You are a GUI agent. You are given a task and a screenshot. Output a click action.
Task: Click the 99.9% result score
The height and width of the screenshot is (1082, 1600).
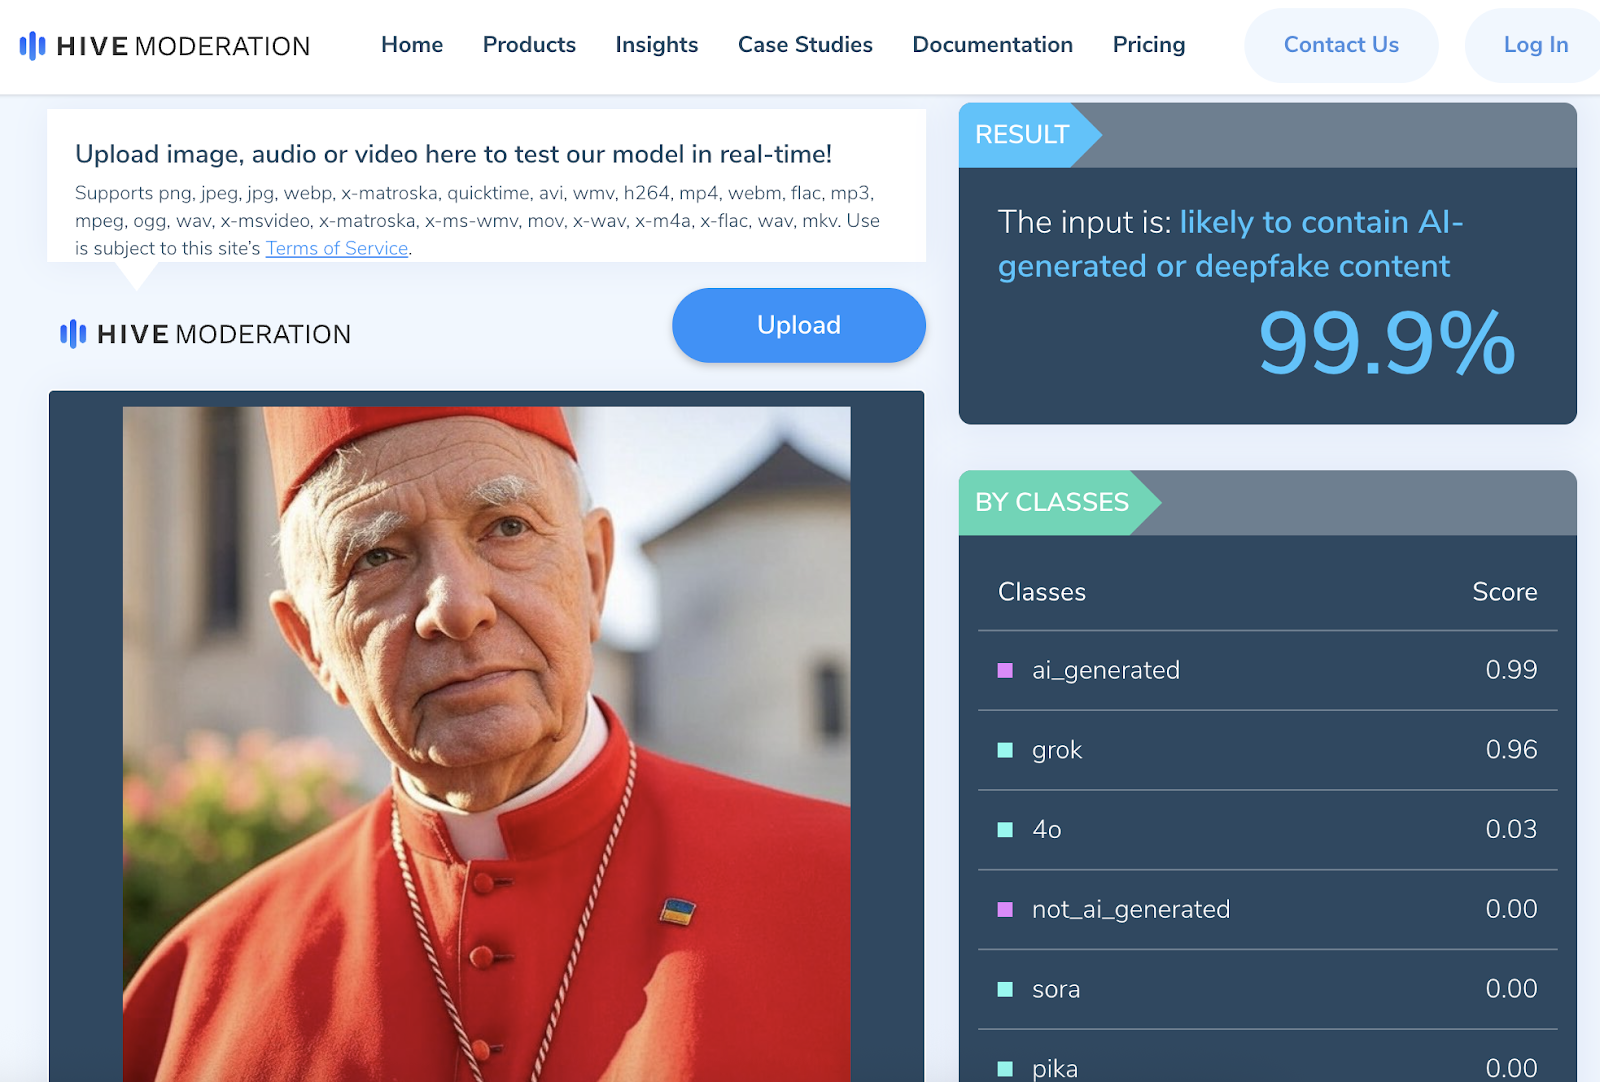pos(1386,344)
